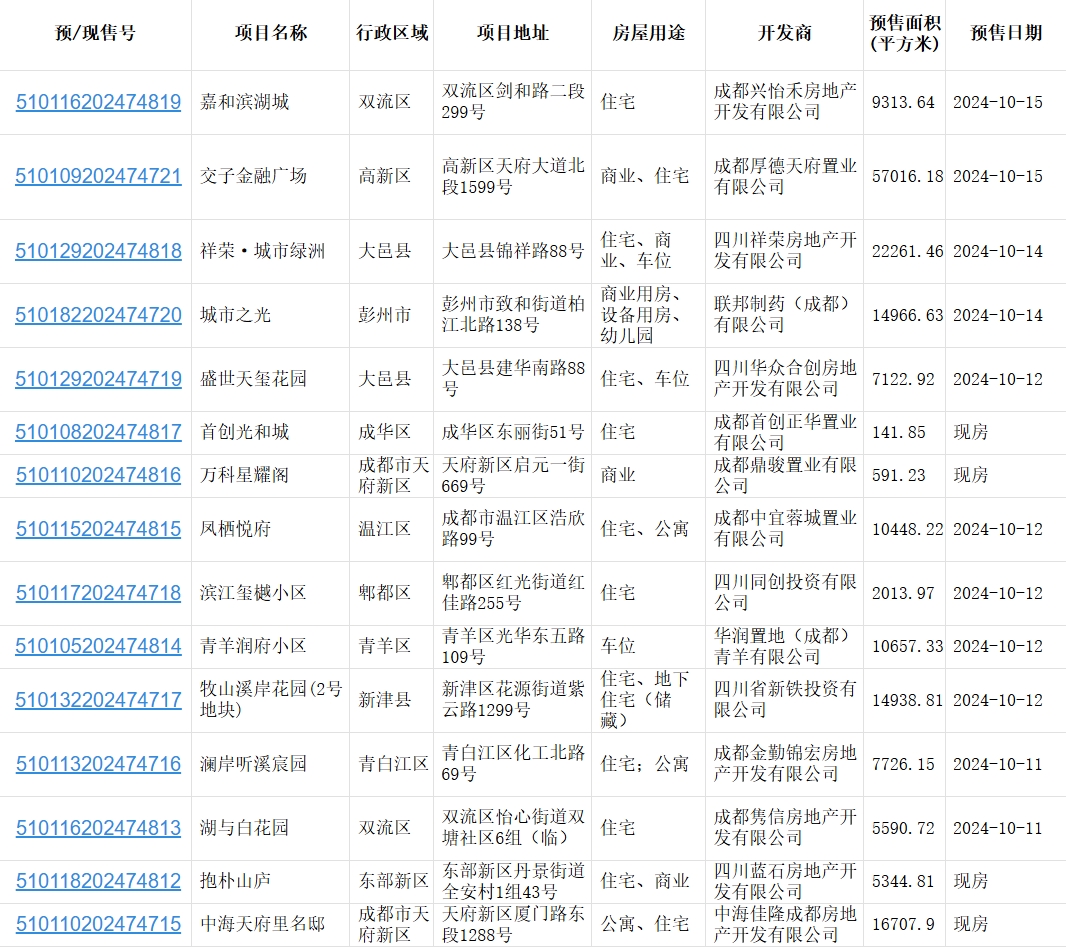Click presale area value 9313.64

[x=903, y=102]
